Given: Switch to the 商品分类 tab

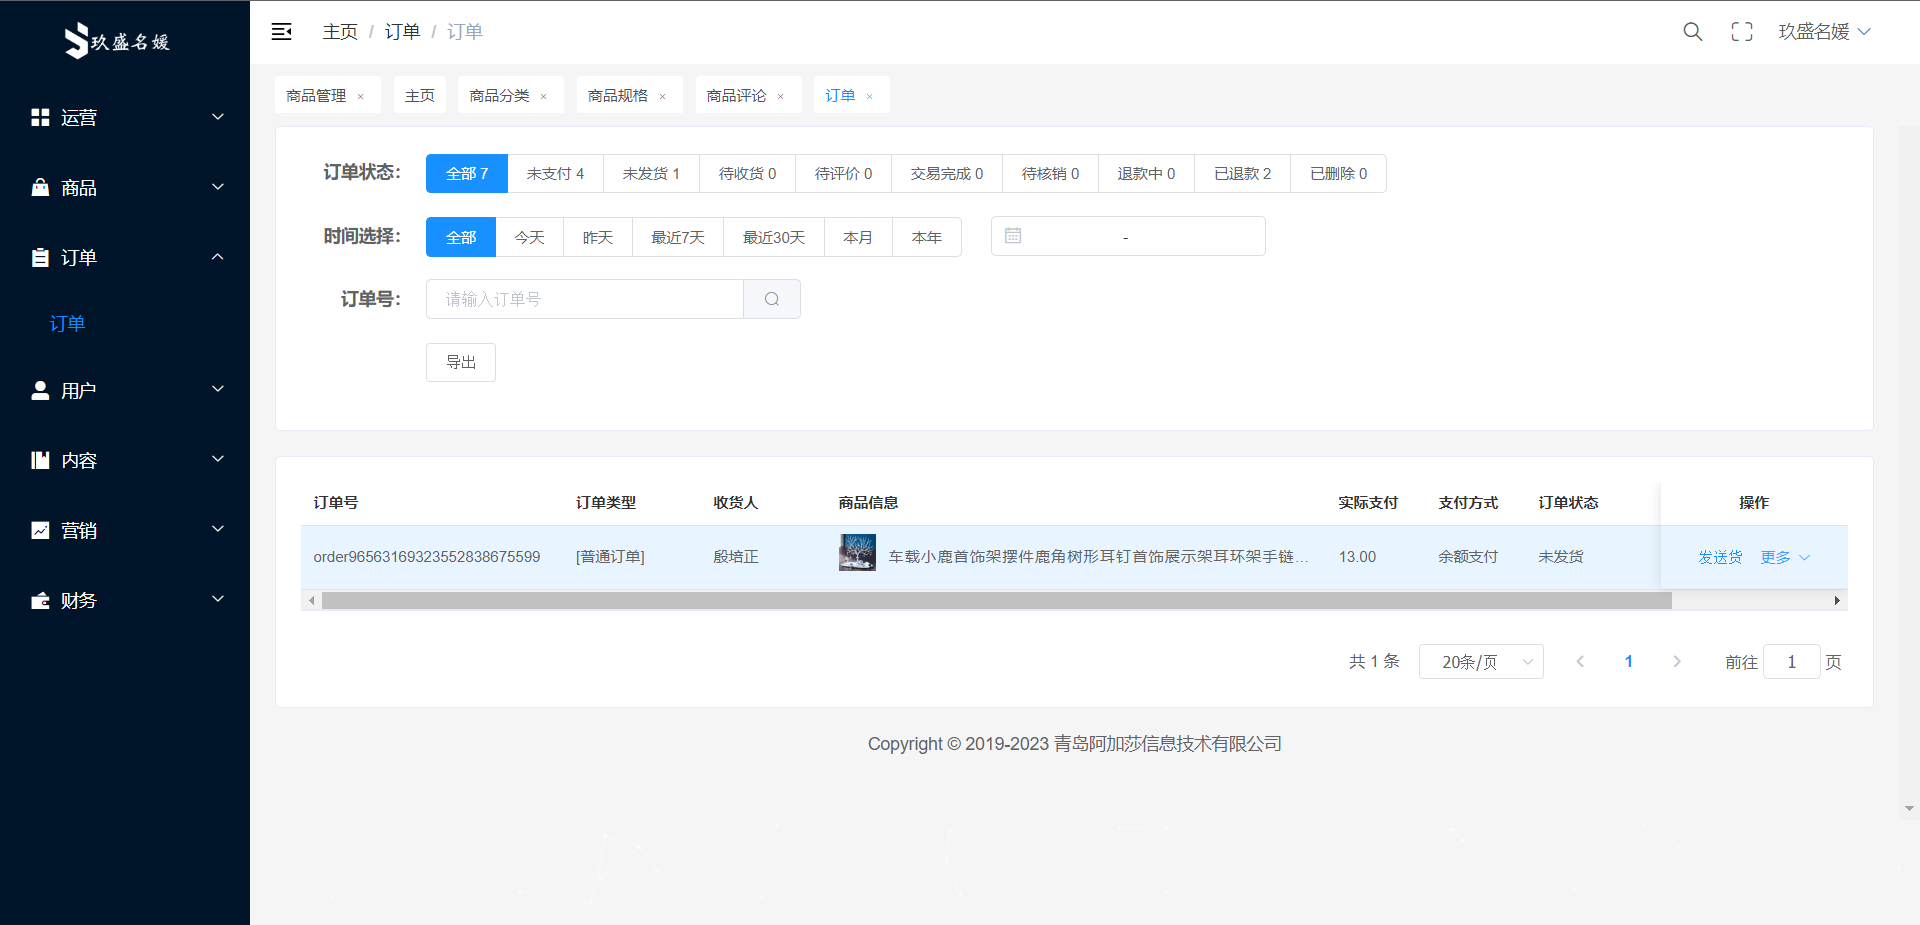Looking at the screenshot, I should coord(499,96).
